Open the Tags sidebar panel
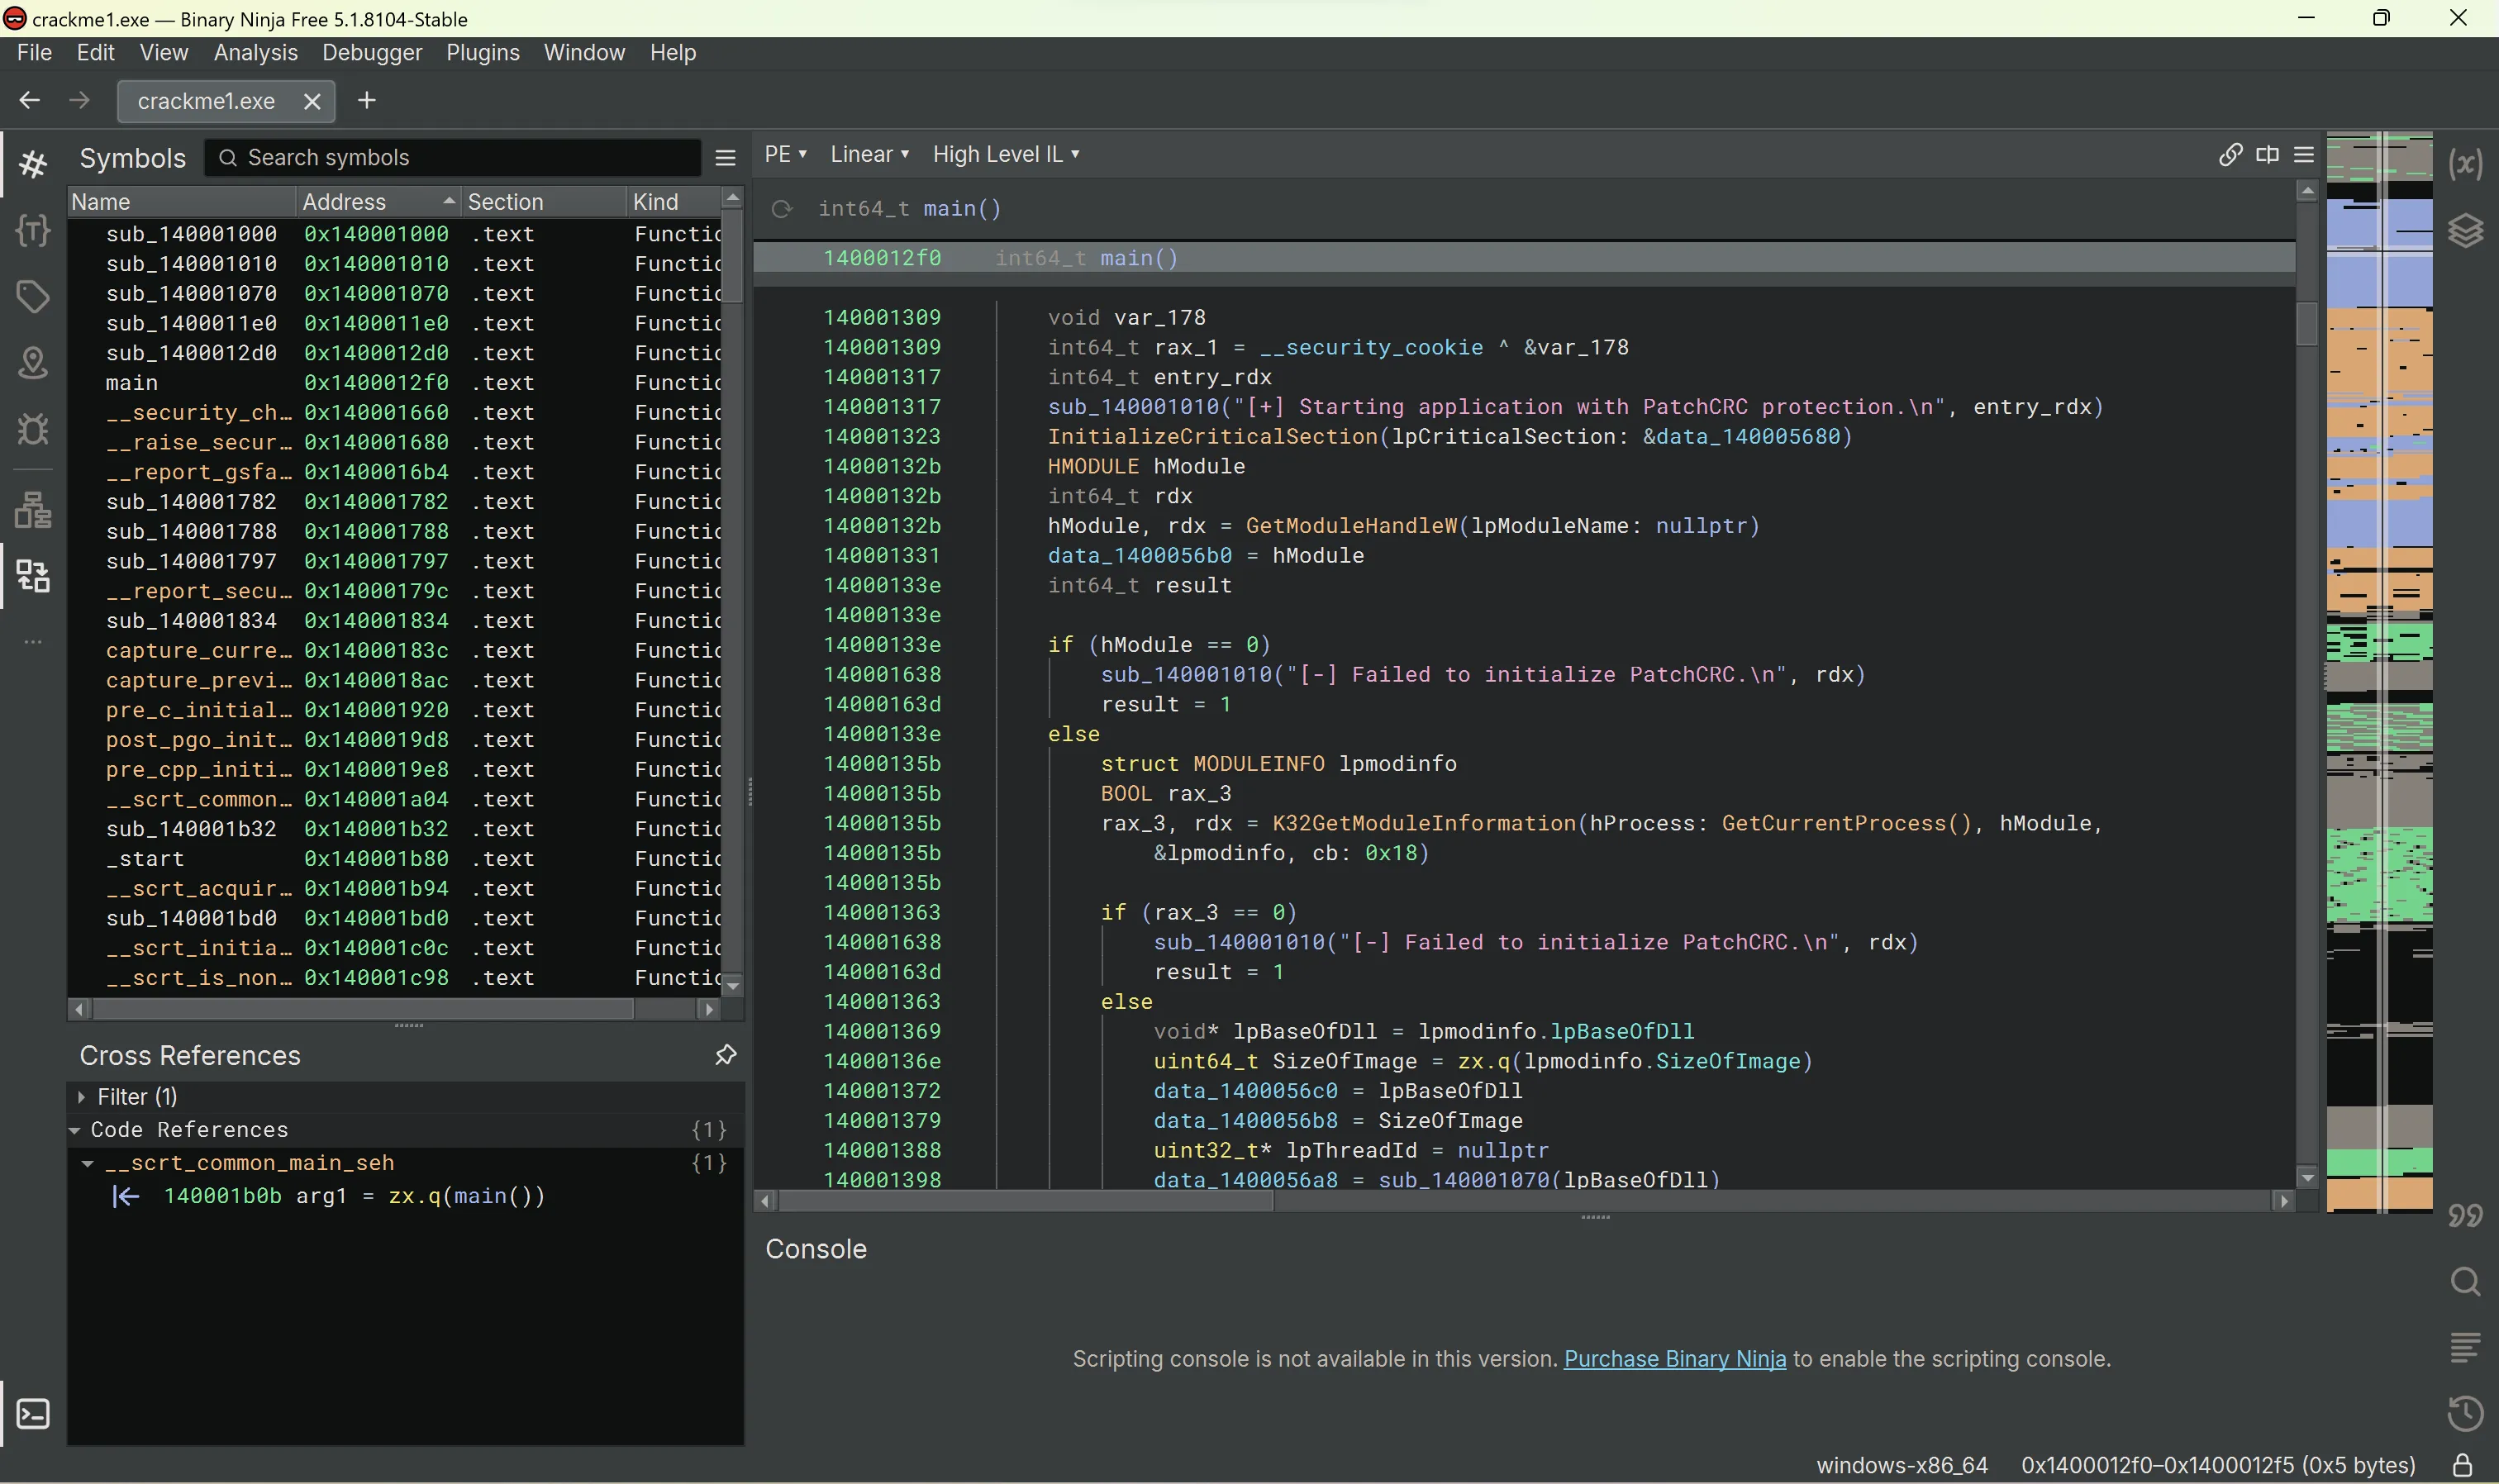 point(33,297)
